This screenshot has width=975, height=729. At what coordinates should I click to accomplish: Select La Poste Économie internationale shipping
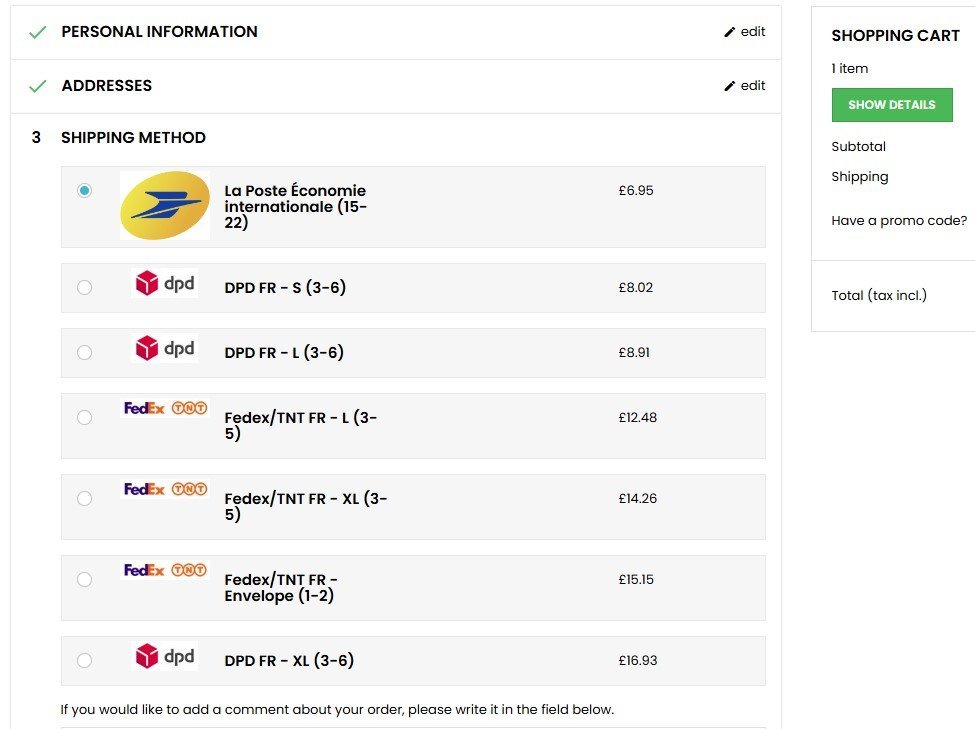(84, 190)
